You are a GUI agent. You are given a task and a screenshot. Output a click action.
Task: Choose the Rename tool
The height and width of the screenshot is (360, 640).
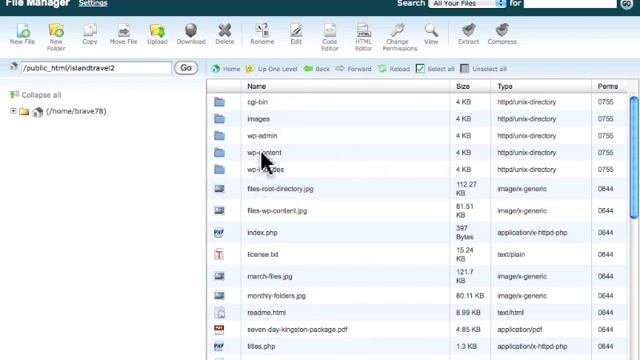[x=262, y=34]
